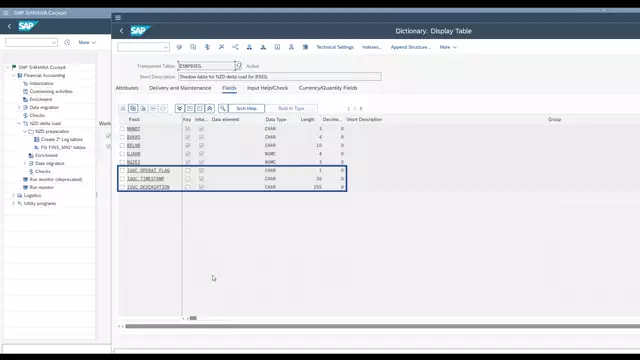Click the scissors cut icon in fields toolbar

[123, 109]
